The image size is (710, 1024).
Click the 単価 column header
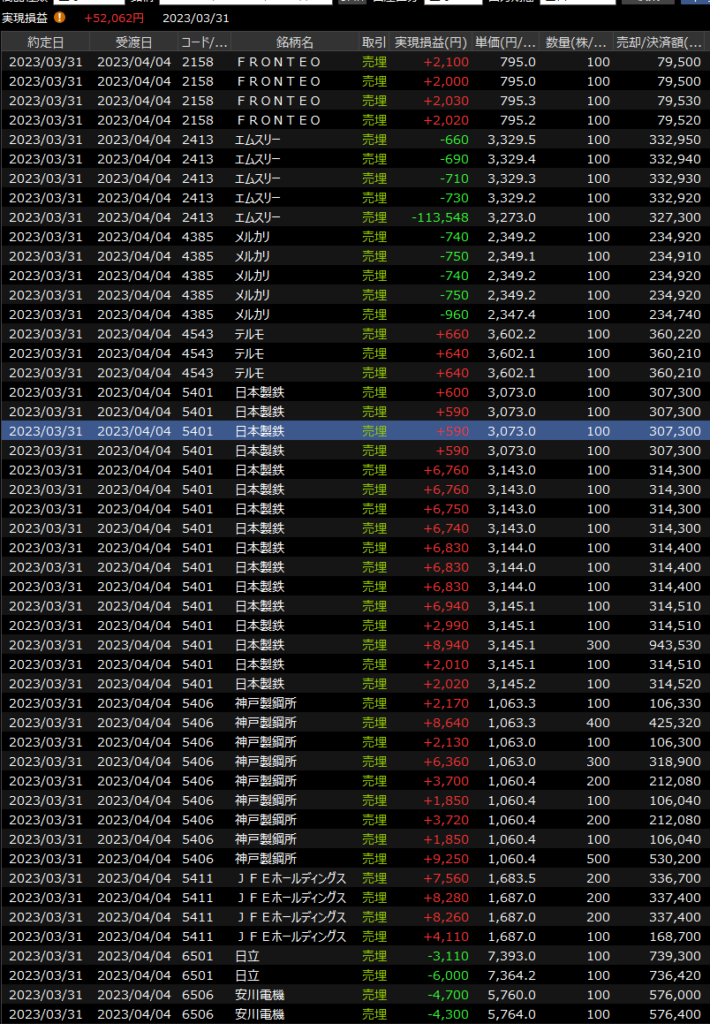pos(506,42)
